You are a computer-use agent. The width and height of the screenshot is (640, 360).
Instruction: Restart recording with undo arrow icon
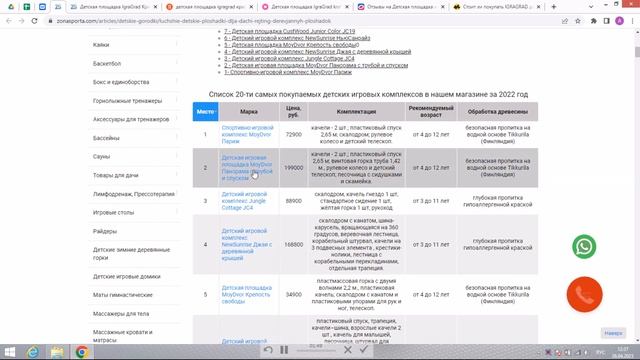pos(268,349)
